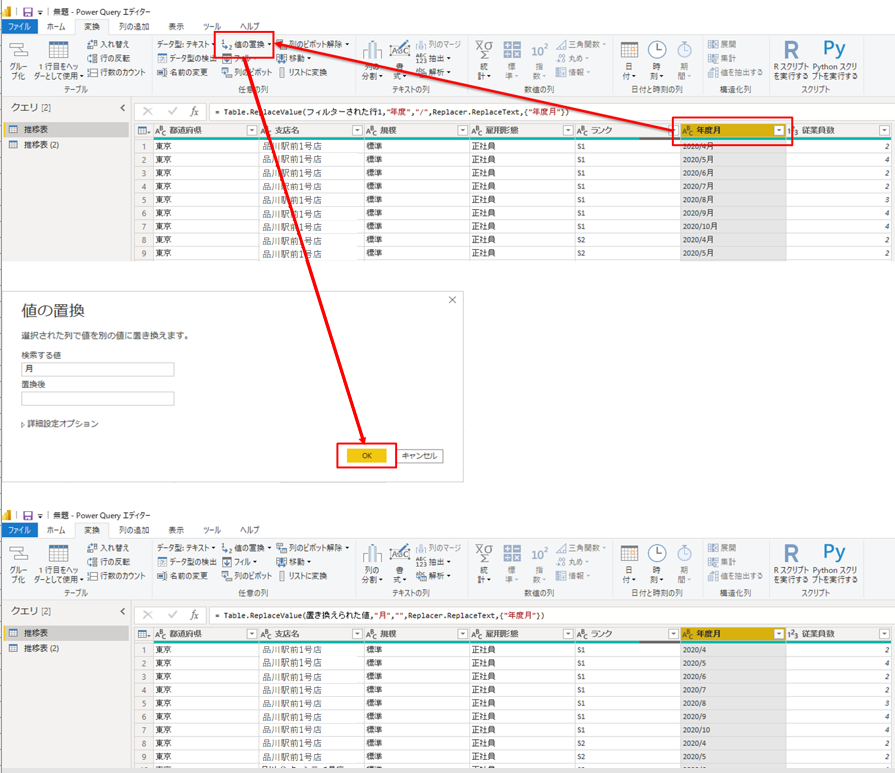The image size is (895, 773).
Task: Click the R script icon in top ribbon
Action: pos(792,50)
